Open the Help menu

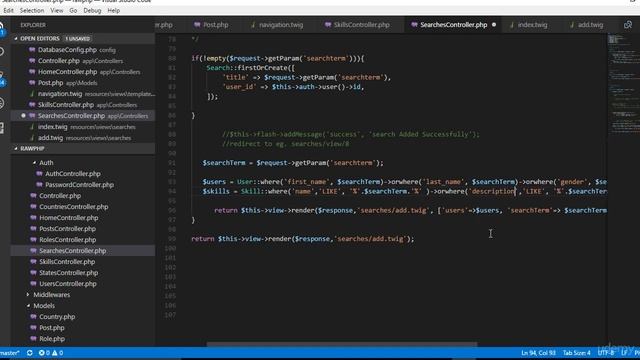(113, 11)
